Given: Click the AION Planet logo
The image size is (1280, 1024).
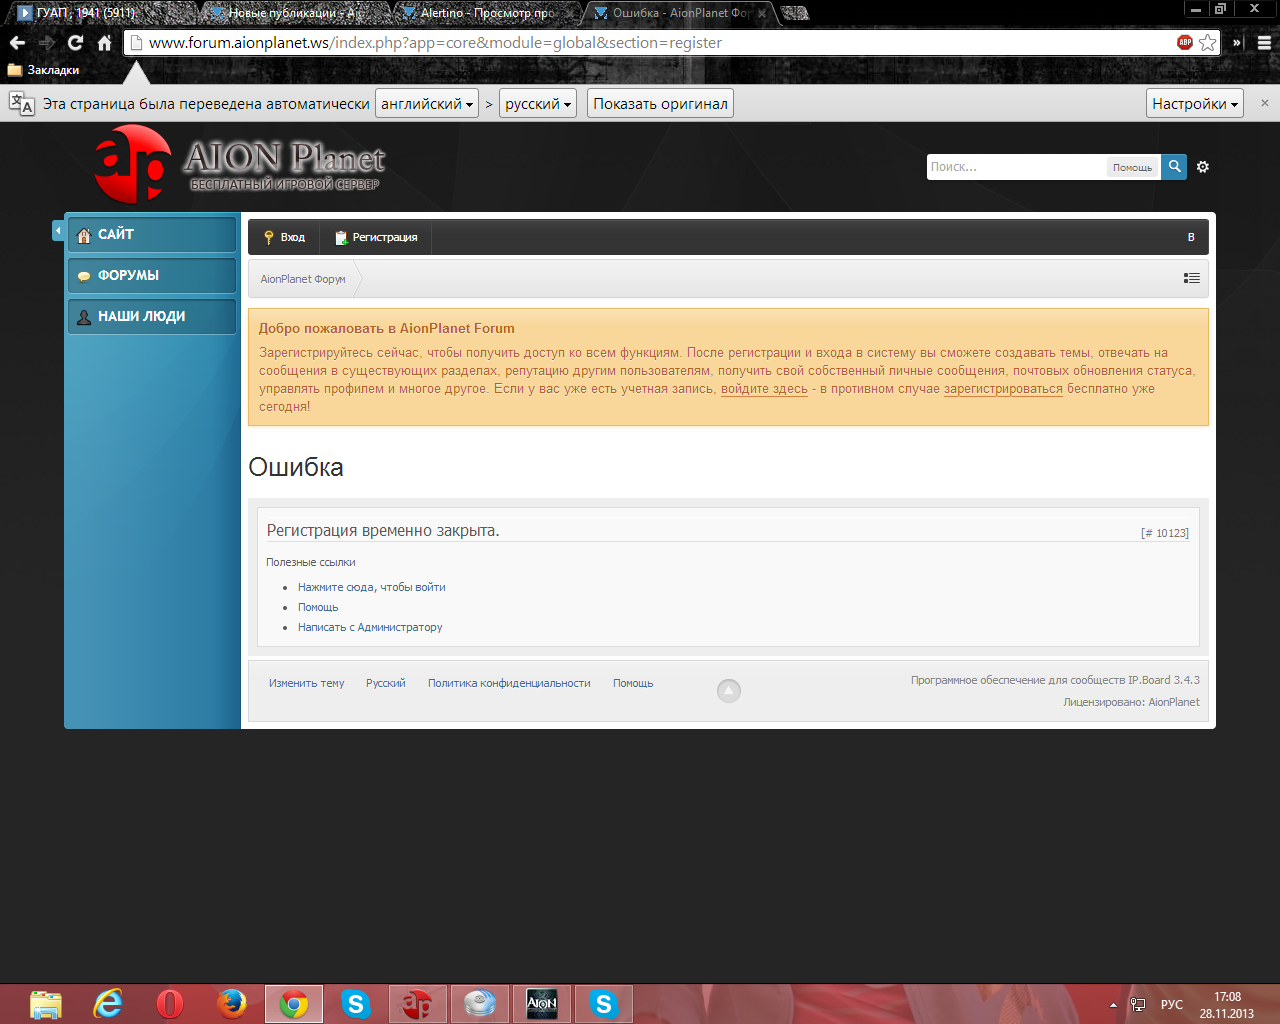Looking at the screenshot, I should coord(240,163).
